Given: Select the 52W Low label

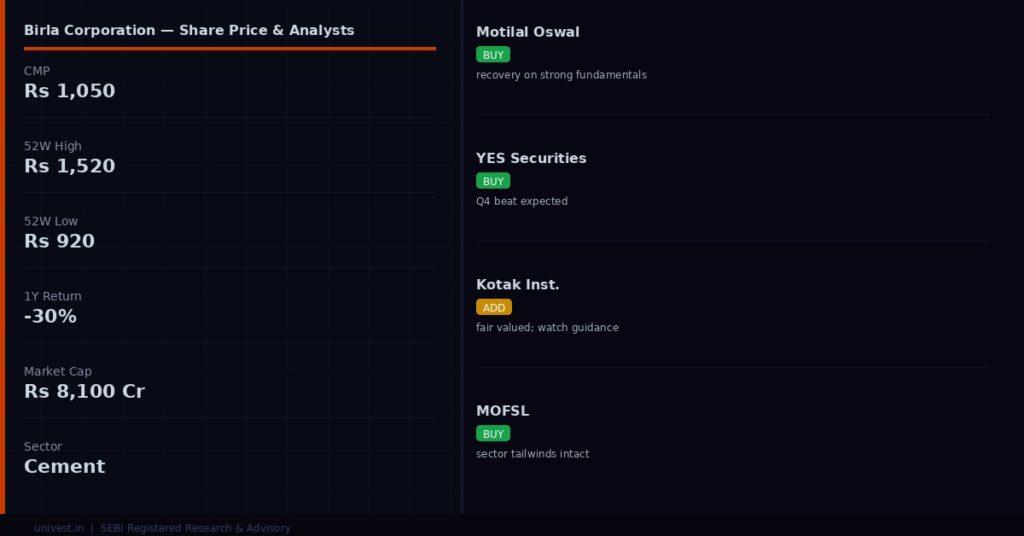Looking at the screenshot, I should pos(51,221).
